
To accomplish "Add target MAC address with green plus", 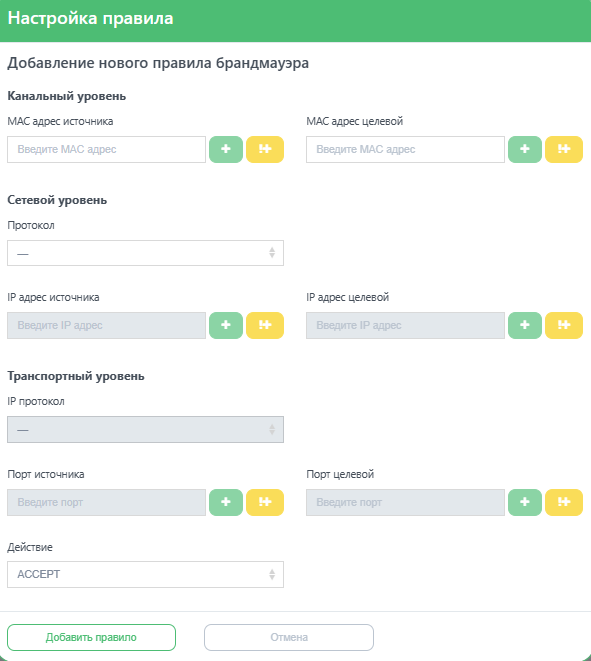I will click(525, 149).
